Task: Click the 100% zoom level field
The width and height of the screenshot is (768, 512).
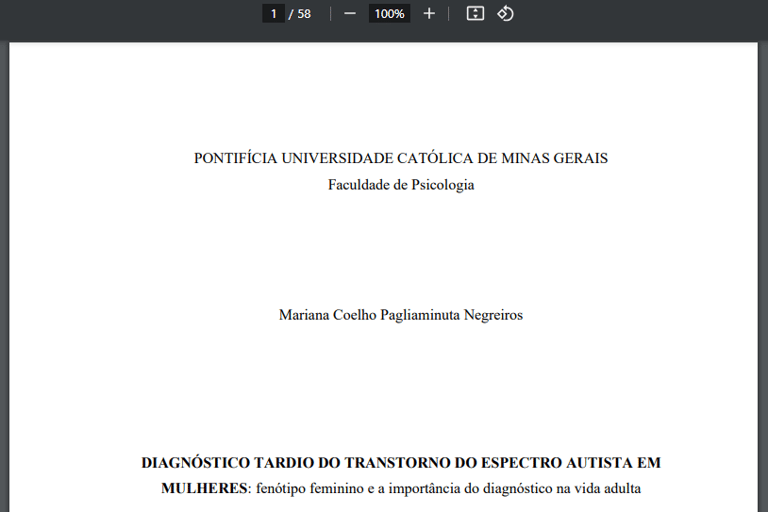Action: tap(389, 14)
